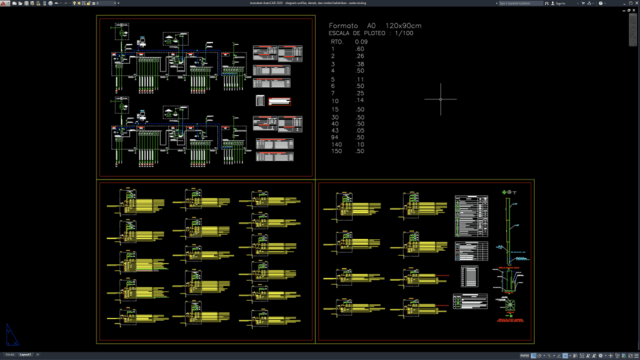
Task: Click the Save icon in Quick Access toolbar
Action: coord(26,3)
